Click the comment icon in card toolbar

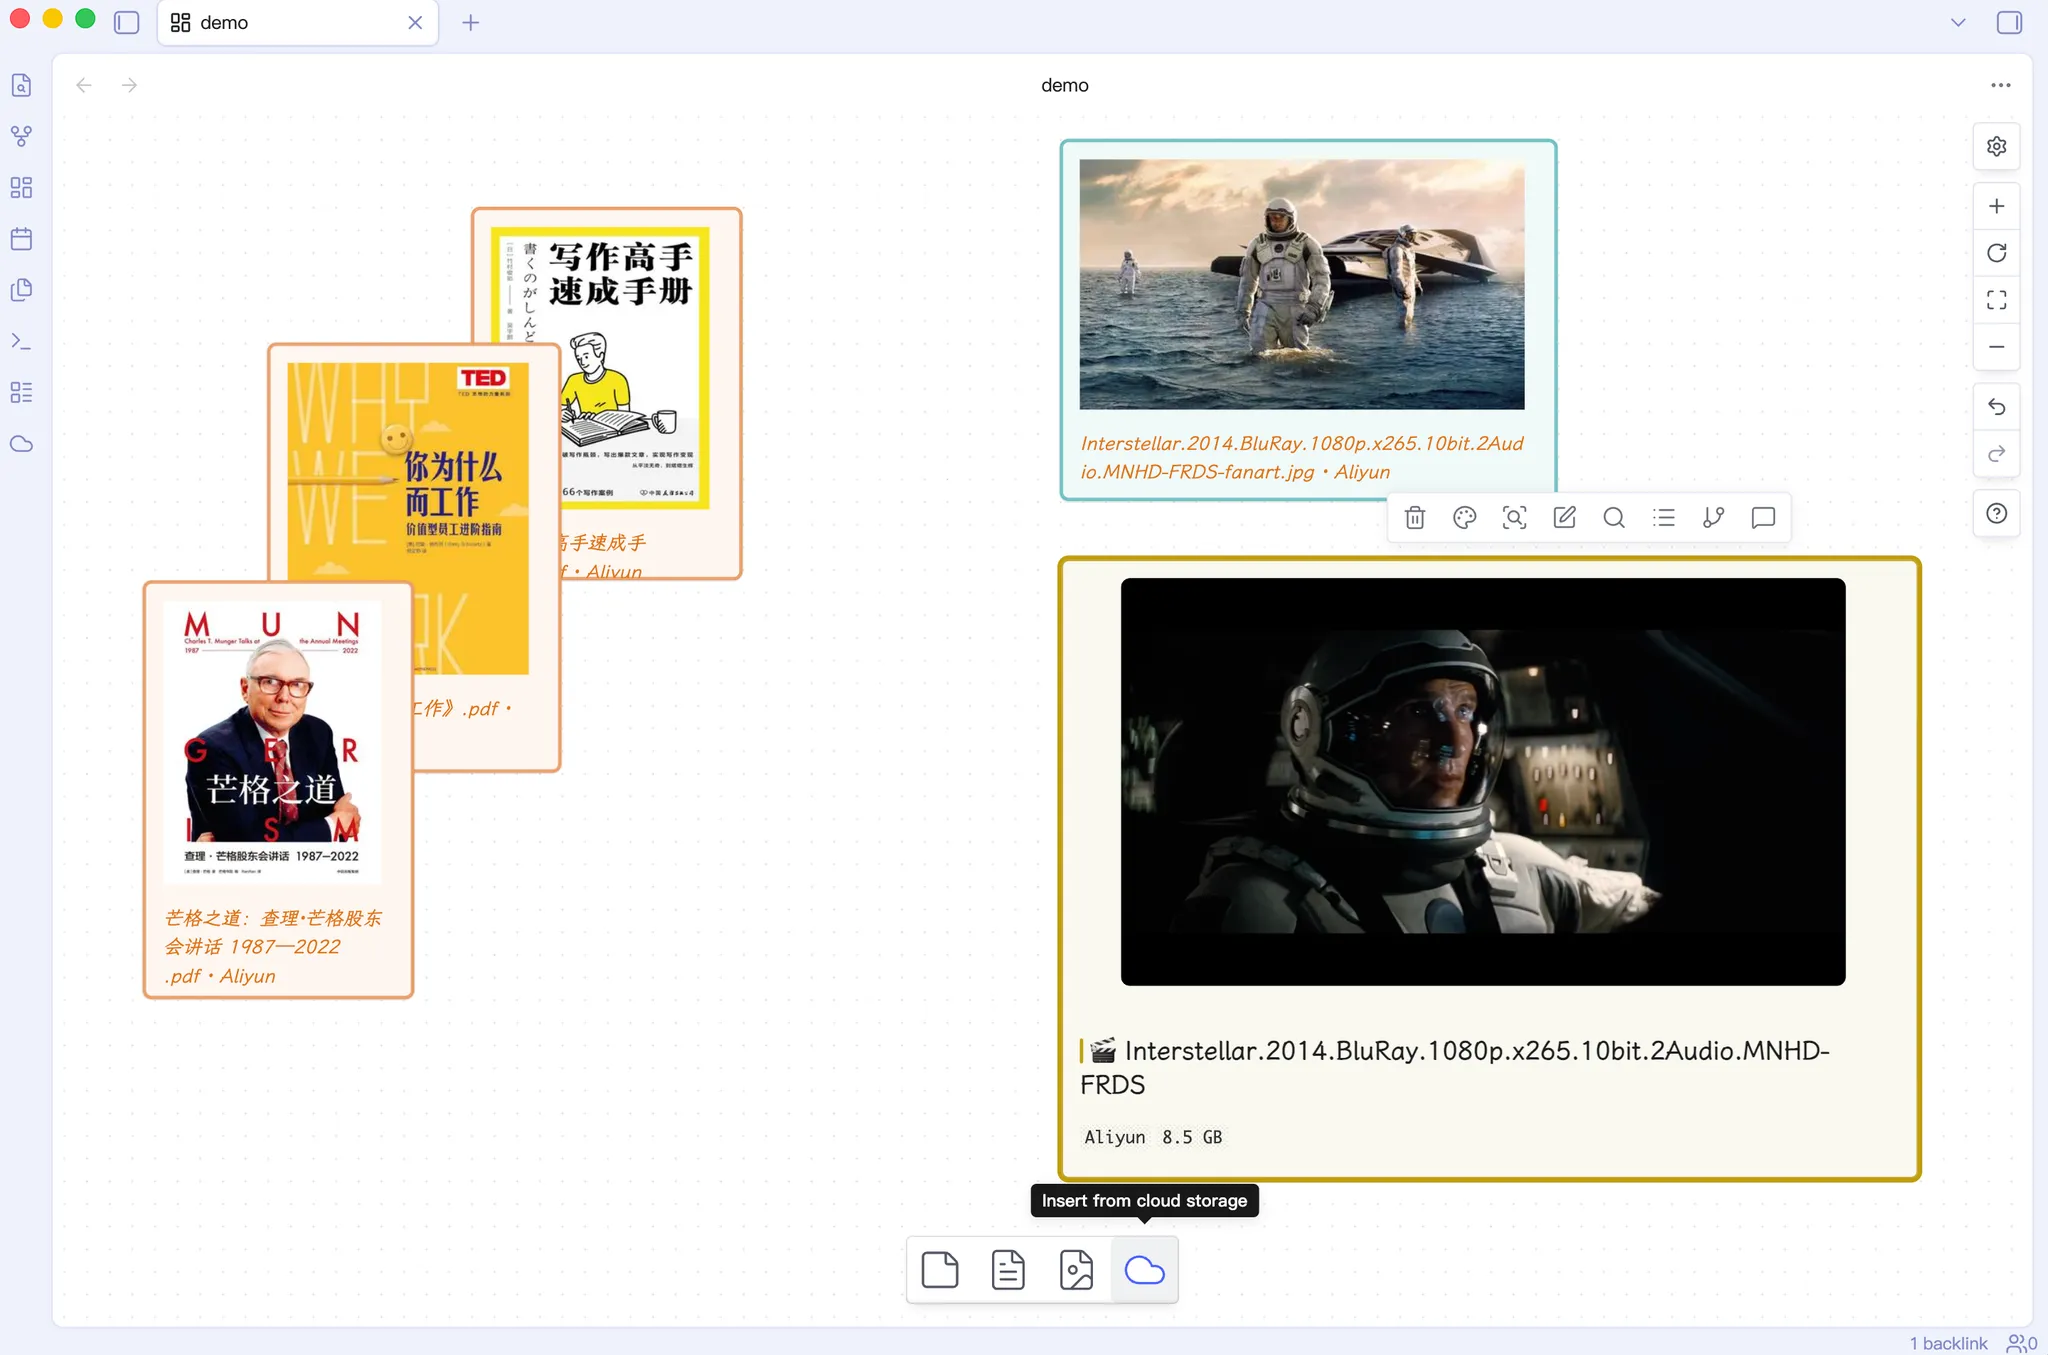(x=1763, y=517)
